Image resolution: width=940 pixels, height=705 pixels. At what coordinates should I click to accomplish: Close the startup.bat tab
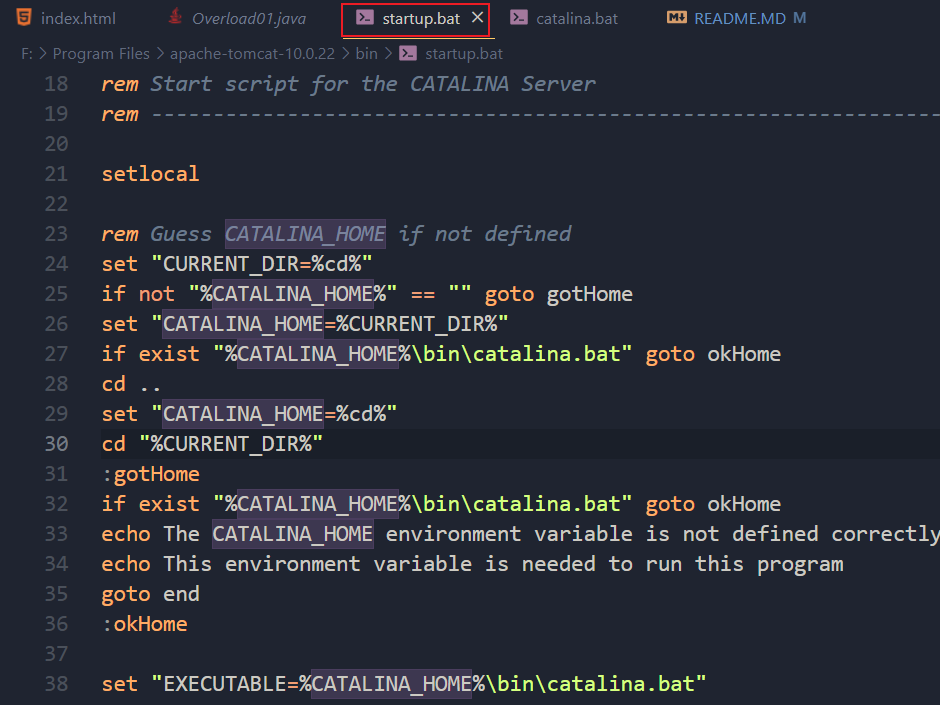click(477, 18)
